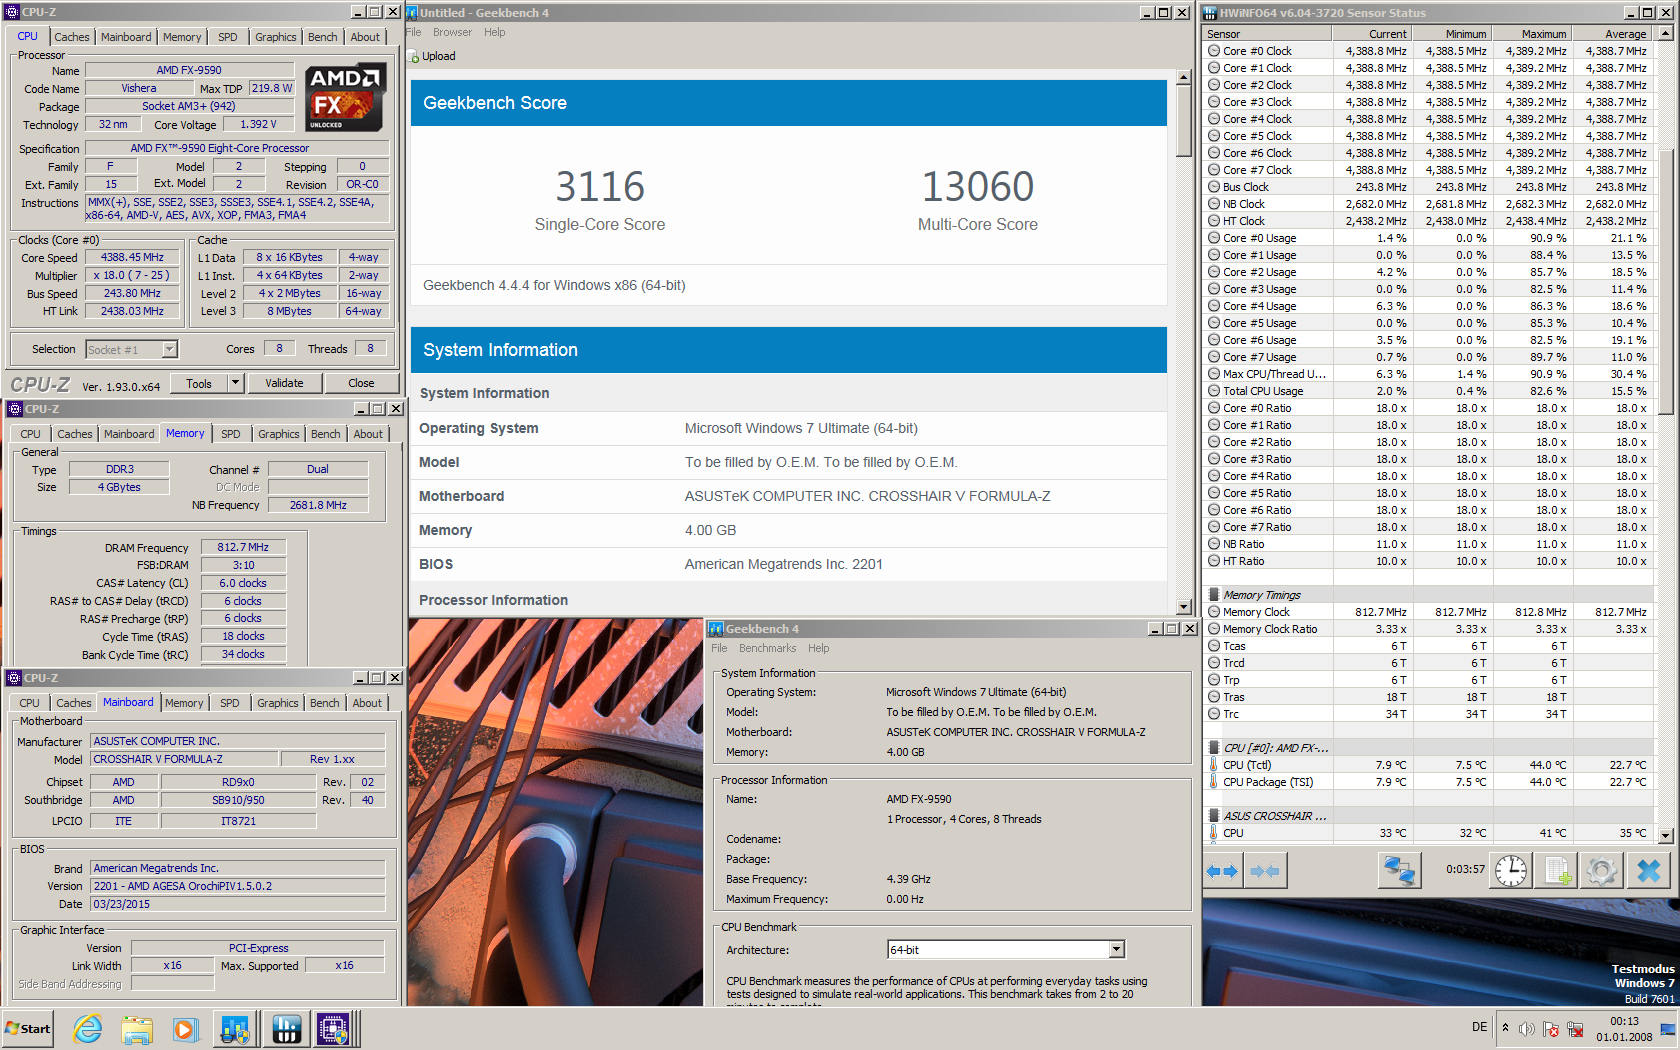
Task: Open Benchmarks menu in lower Geekbench window
Action: point(768,648)
